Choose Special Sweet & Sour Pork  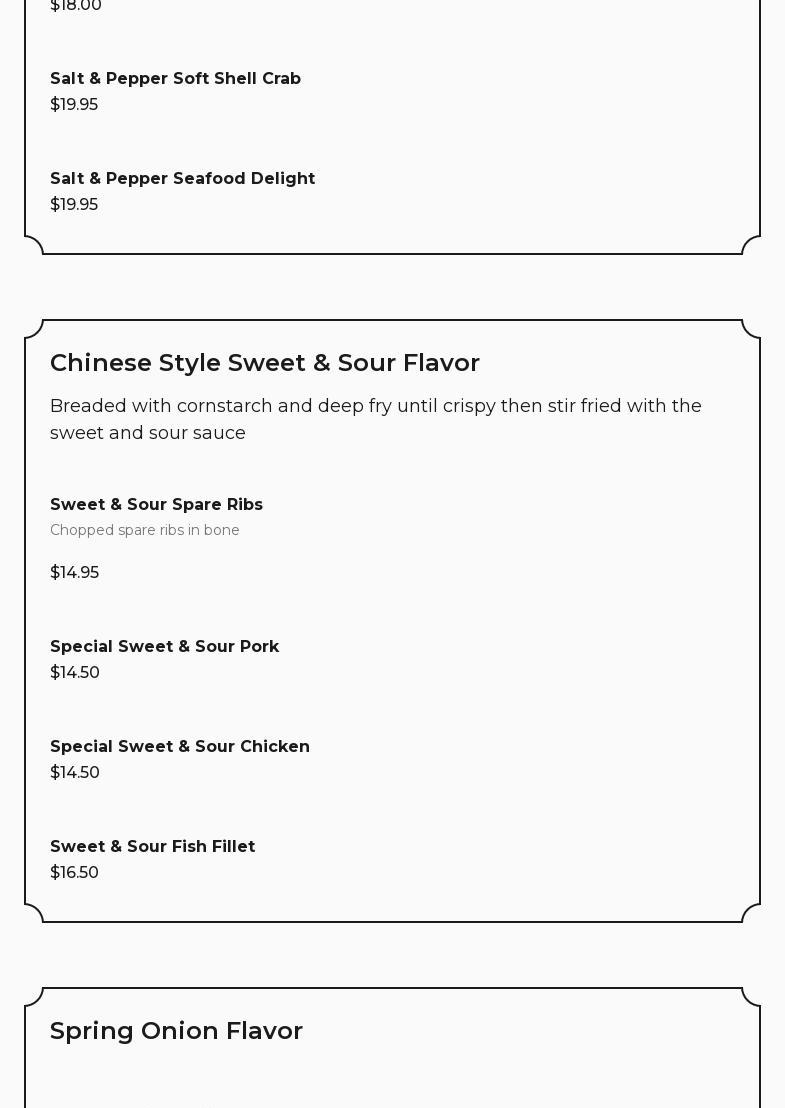tap(164, 646)
